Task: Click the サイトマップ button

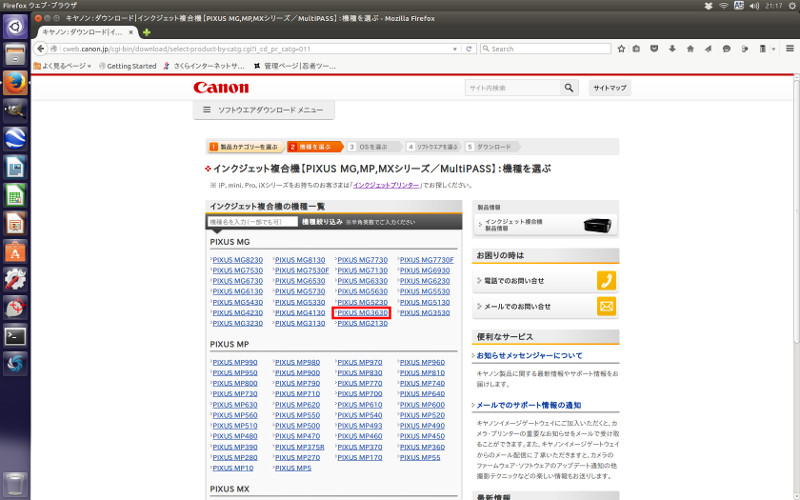Action: pyautogui.click(x=609, y=88)
